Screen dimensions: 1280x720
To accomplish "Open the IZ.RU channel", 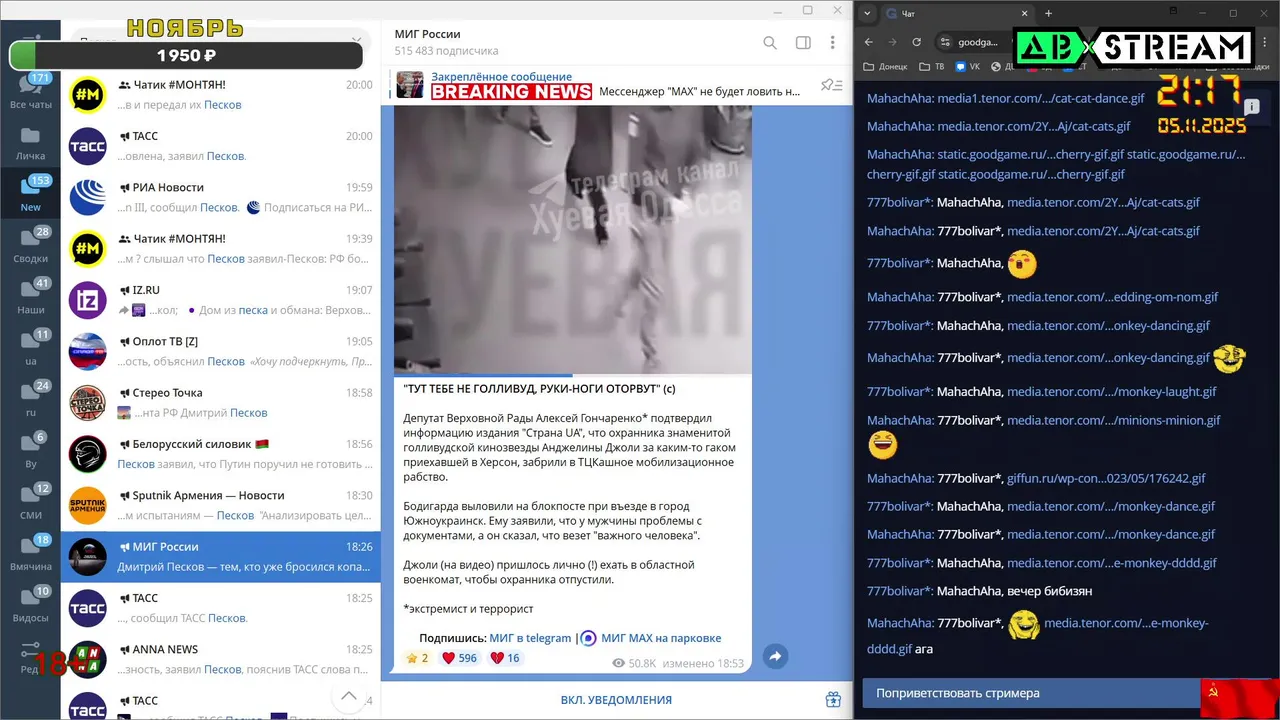I will tap(221, 300).
